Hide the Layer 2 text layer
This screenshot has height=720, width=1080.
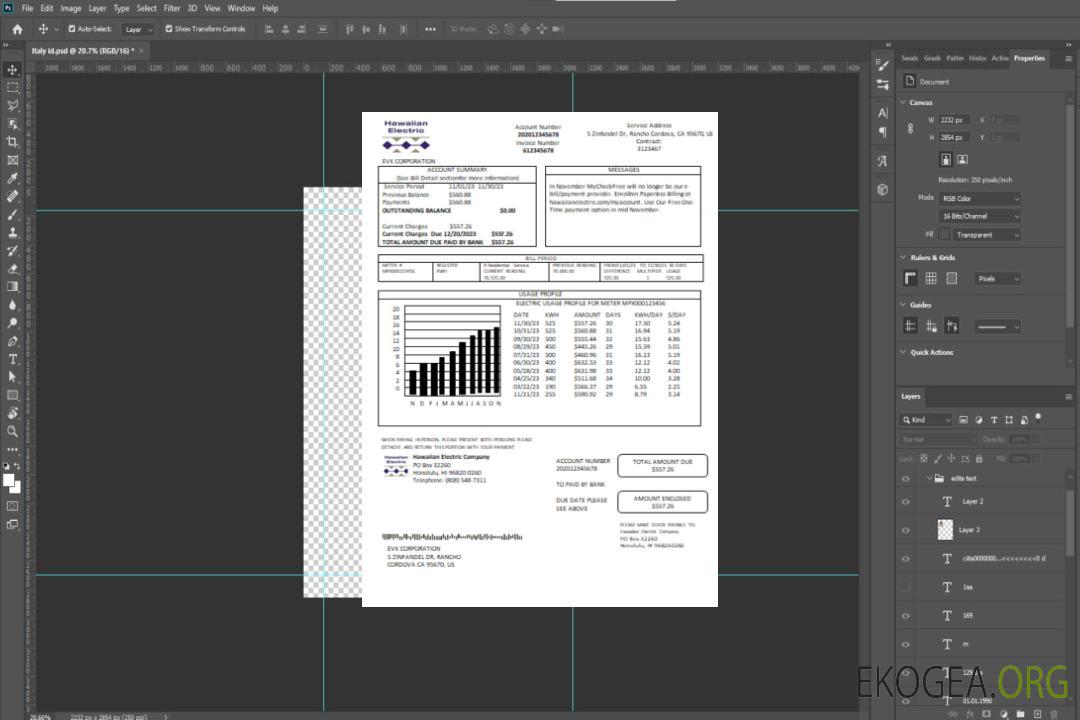coord(906,501)
